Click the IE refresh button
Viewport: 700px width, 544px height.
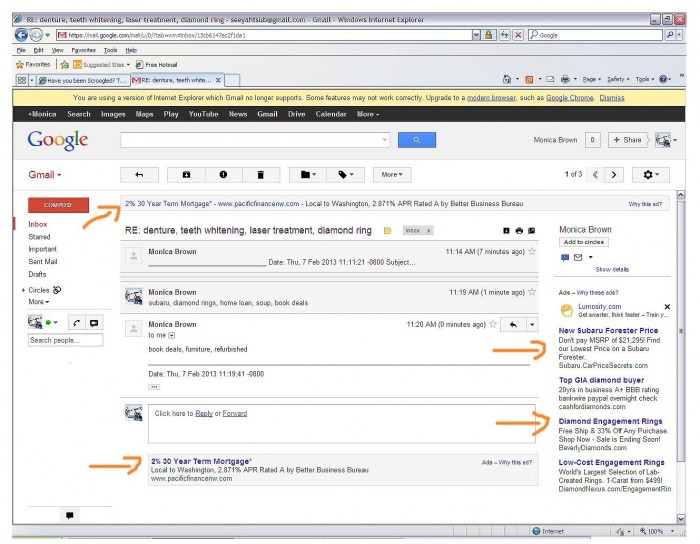coord(504,35)
